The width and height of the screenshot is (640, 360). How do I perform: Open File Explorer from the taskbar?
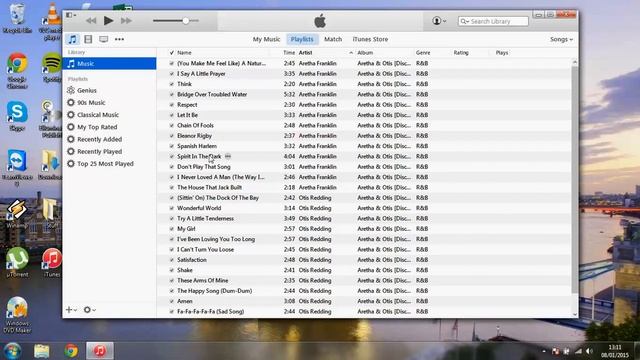pos(42,351)
